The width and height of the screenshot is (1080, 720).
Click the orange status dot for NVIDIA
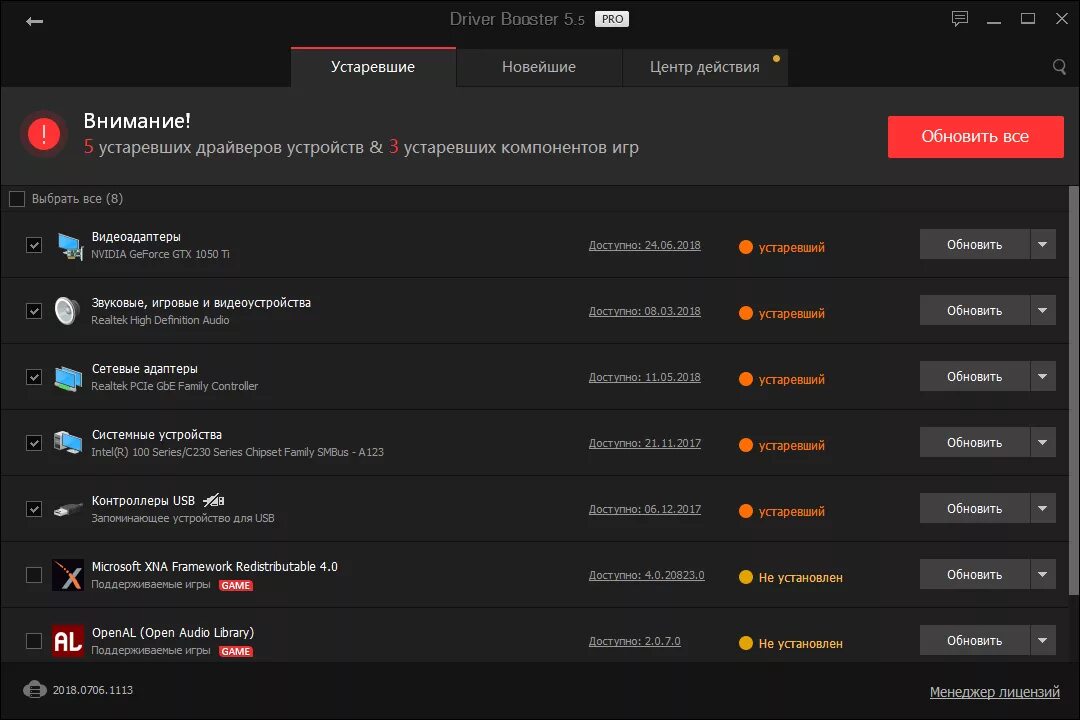(745, 247)
